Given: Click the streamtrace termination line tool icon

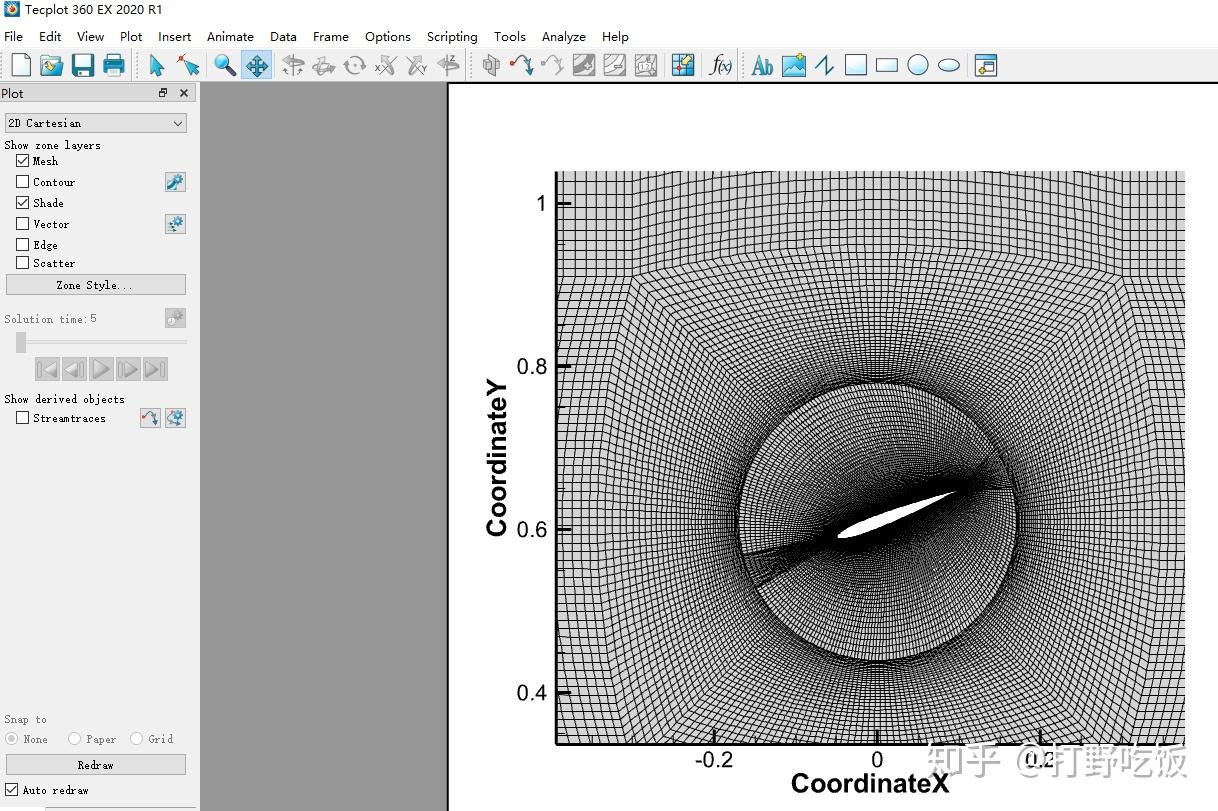Looking at the screenshot, I should (x=552, y=66).
